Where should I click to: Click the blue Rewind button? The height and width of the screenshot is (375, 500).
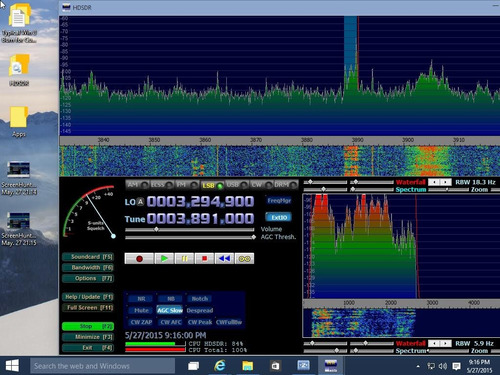224,258
